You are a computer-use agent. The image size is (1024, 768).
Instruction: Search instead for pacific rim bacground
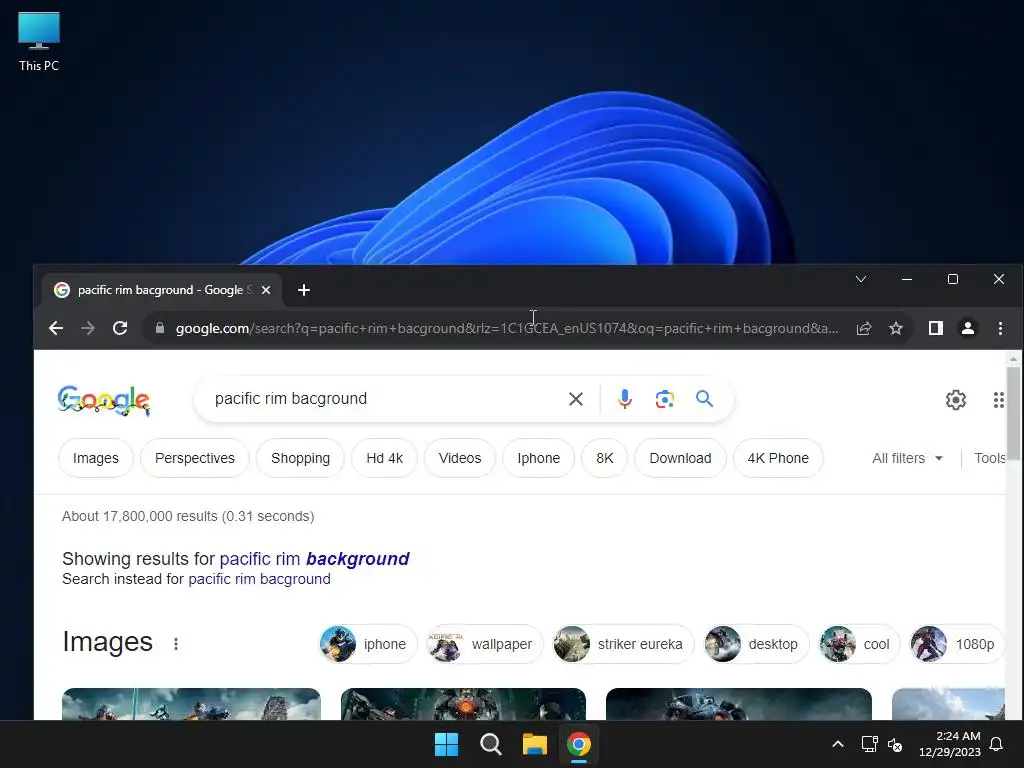[259, 579]
